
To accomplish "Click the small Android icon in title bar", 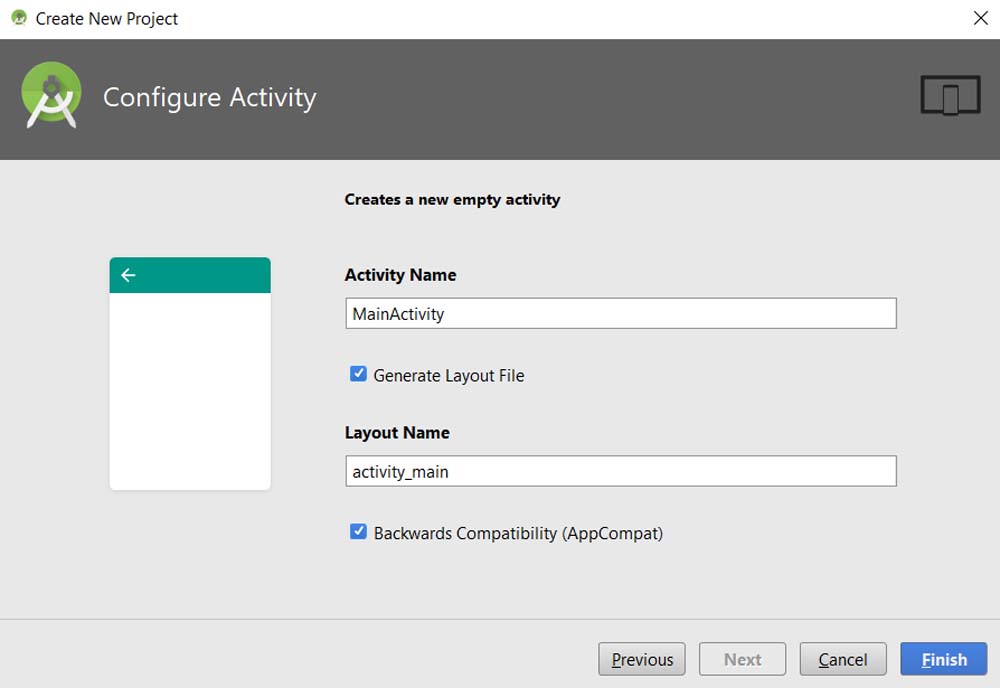I will 18,18.
